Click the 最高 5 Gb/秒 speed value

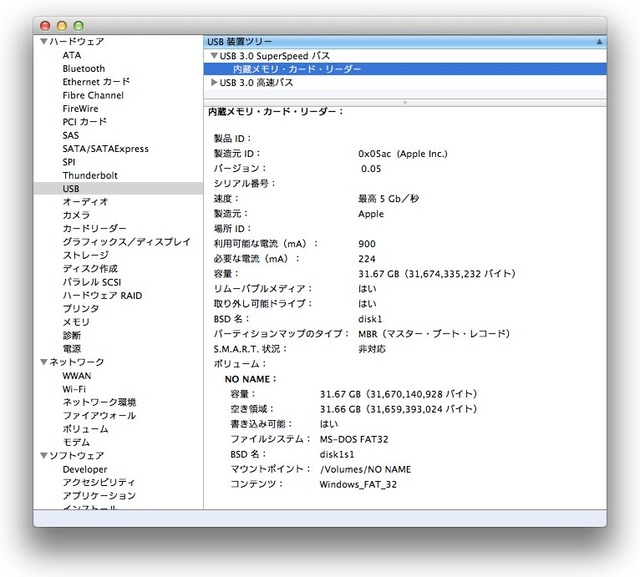point(389,199)
